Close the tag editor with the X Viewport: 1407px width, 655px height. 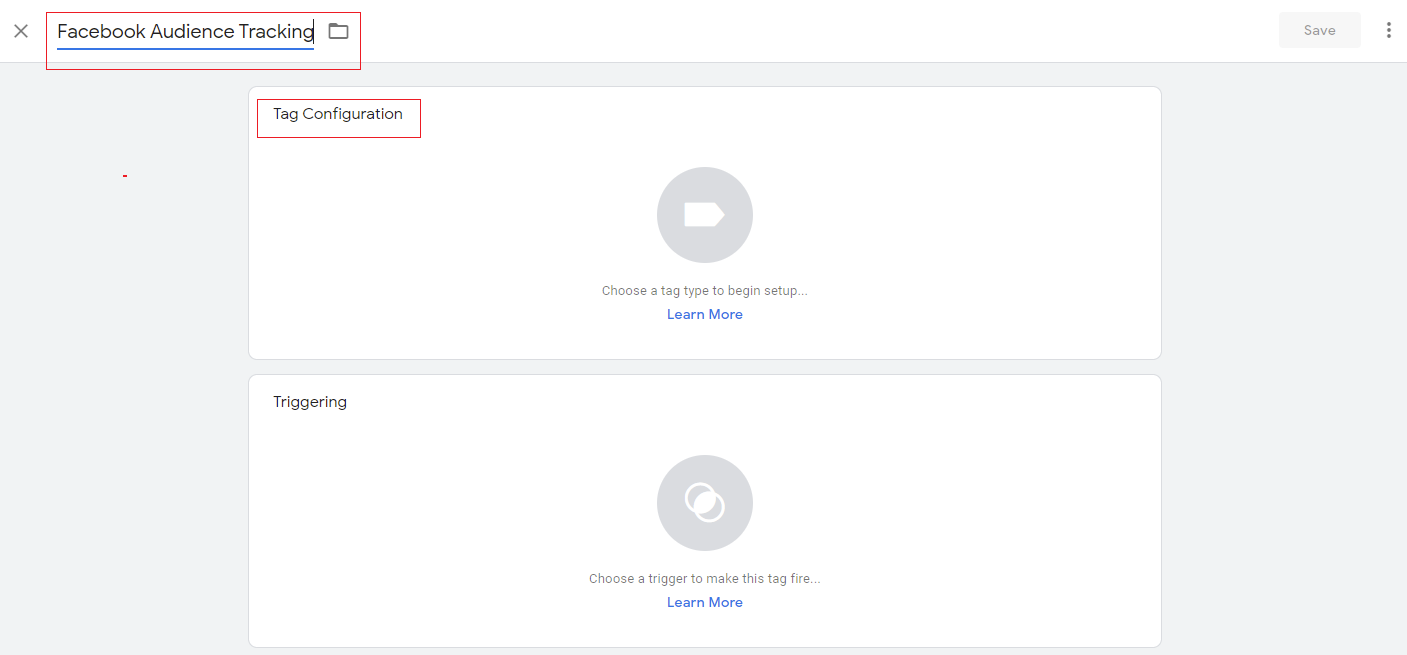21,31
